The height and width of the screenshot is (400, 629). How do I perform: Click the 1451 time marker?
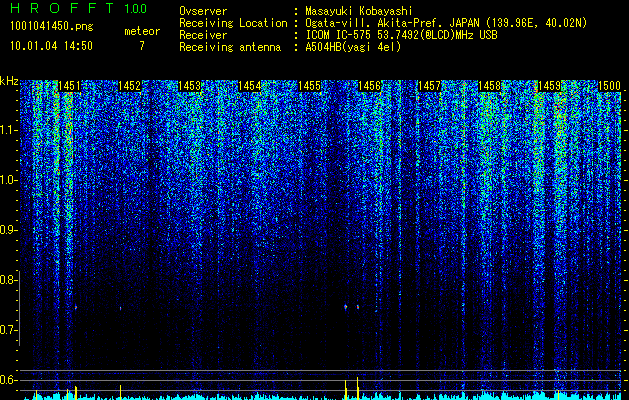click(69, 86)
